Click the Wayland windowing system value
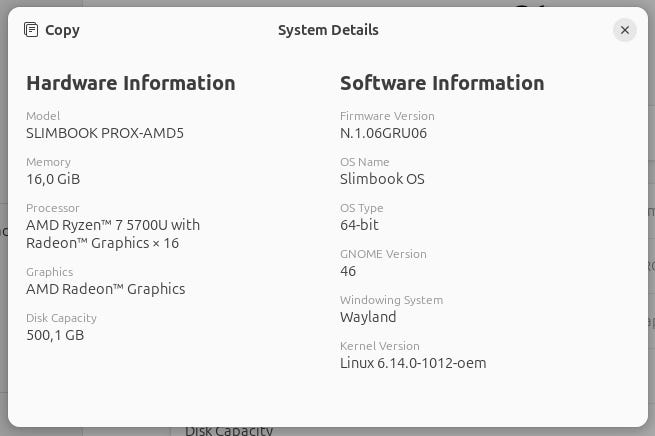The height and width of the screenshot is (436, 655). coord(368,317)
